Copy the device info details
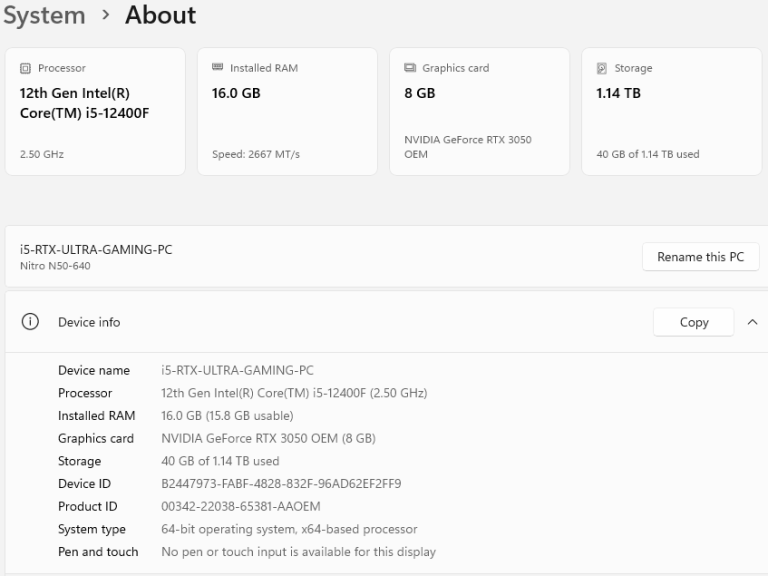Image resolution: width=768 pixels, height=576 pixels. (x=694, y=322)
